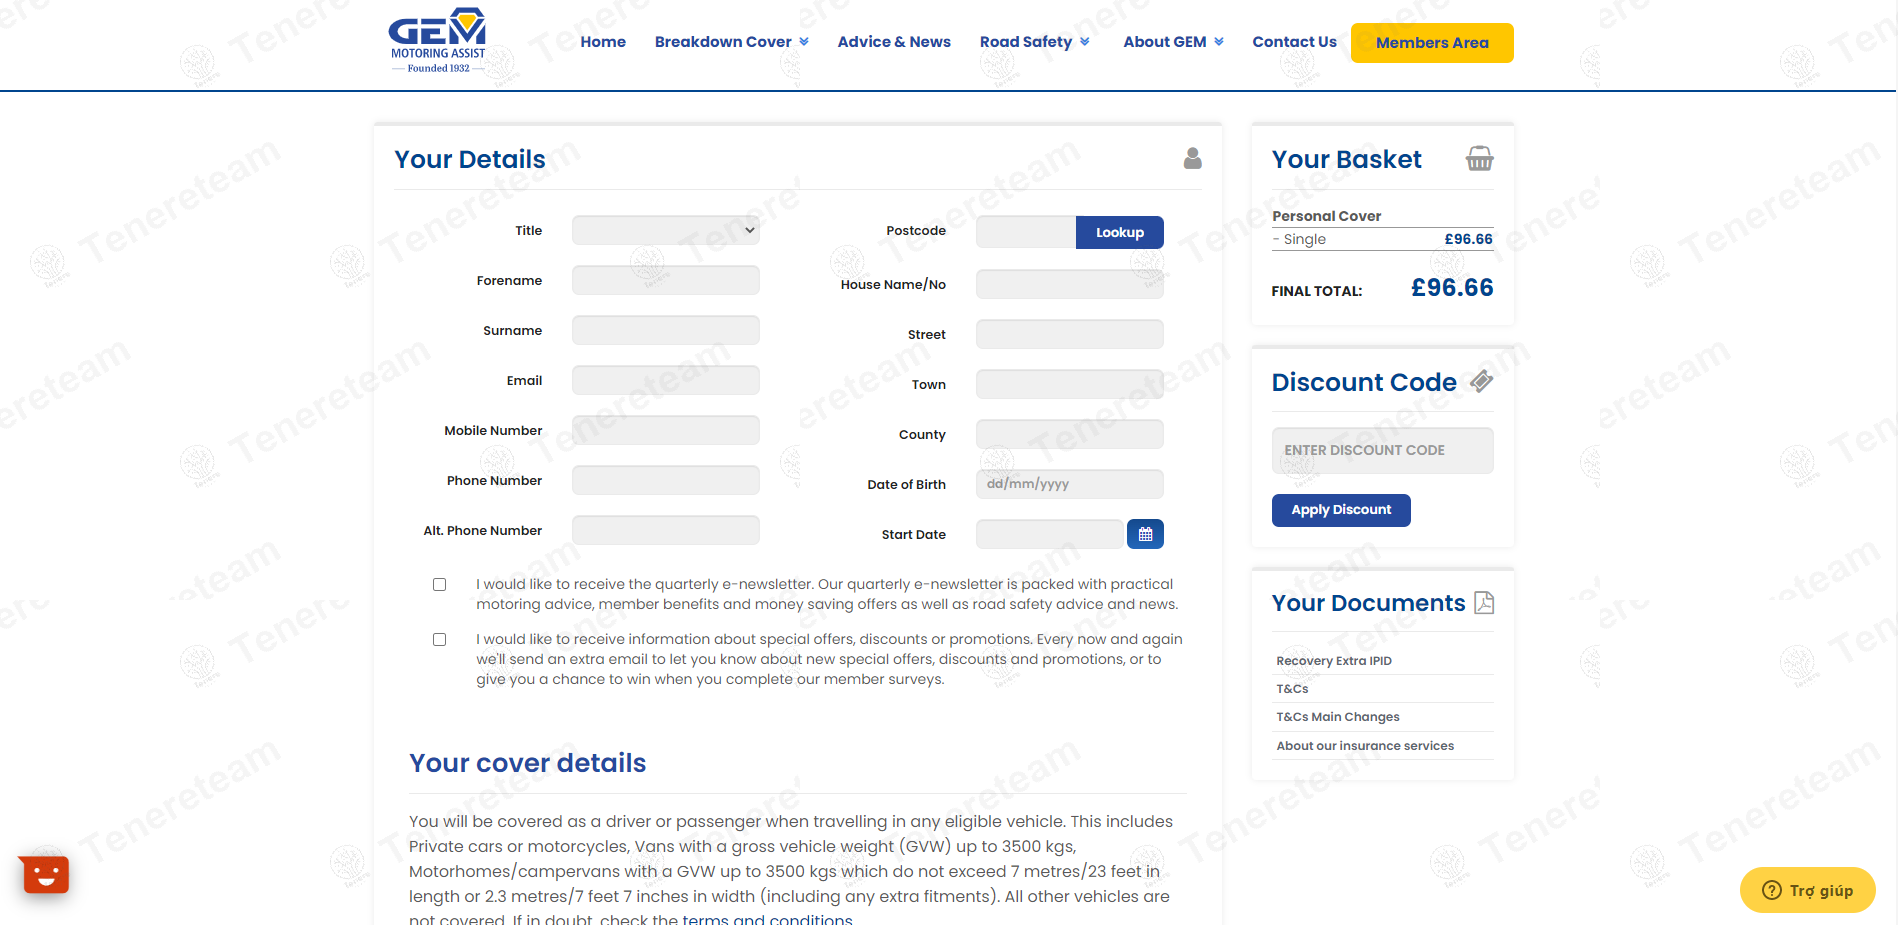Open the Title dropdown

[666, 230]
